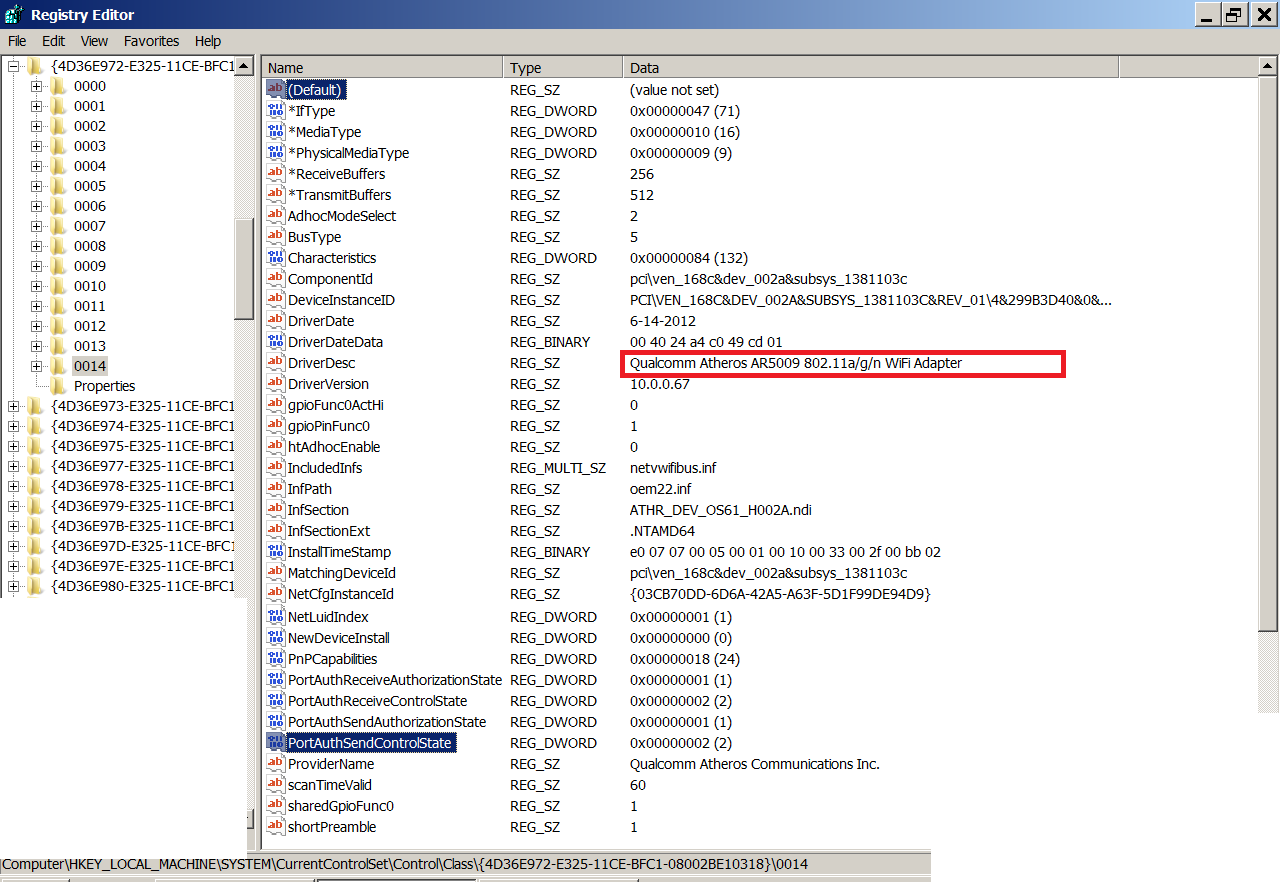The image size is (1280, 882).
Task: Click the Type column header
Action: pyautogui.click(x=562, y=68)
